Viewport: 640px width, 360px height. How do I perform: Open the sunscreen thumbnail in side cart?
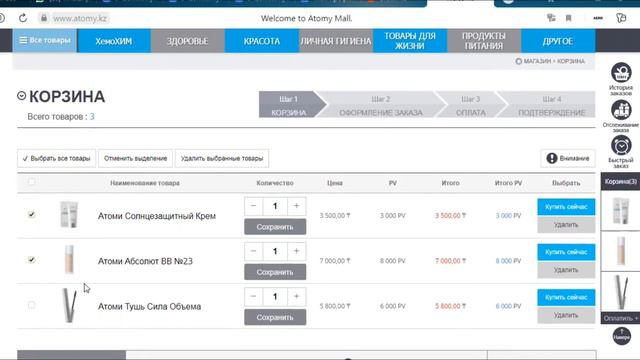[620, 211]
